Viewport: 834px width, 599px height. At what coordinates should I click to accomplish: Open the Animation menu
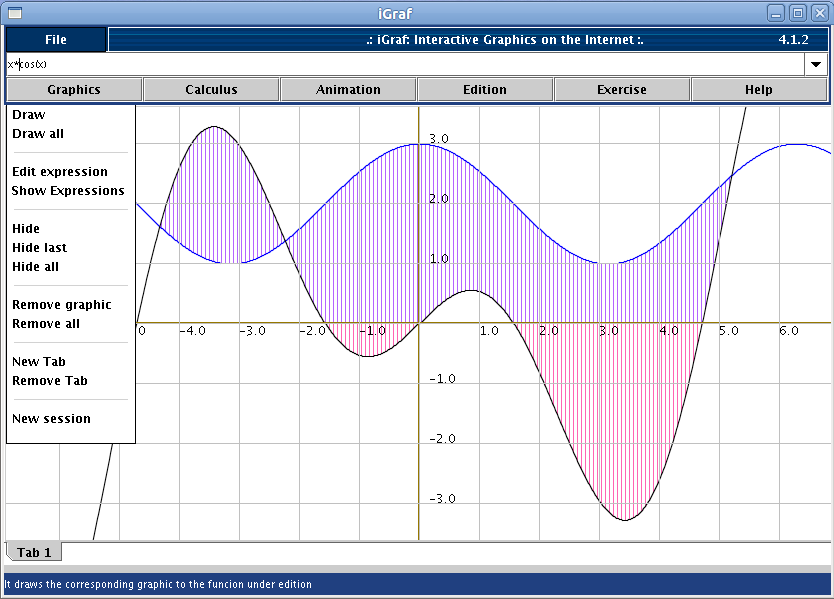(348, 89)
